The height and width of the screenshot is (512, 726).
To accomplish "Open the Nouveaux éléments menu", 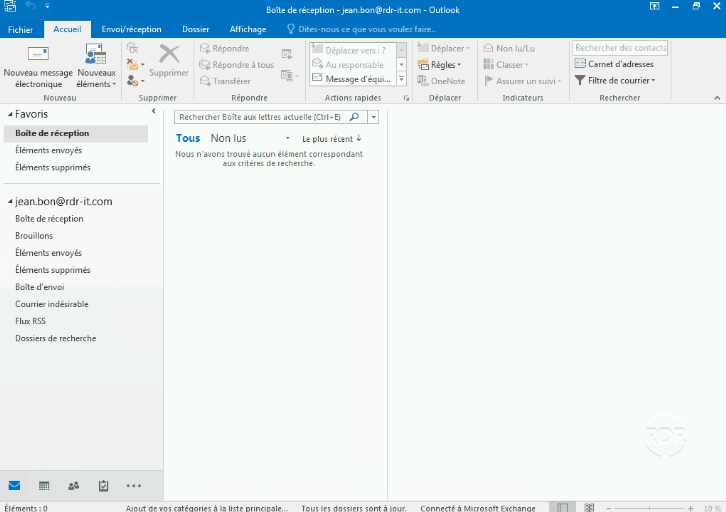I will pos(96,67).
